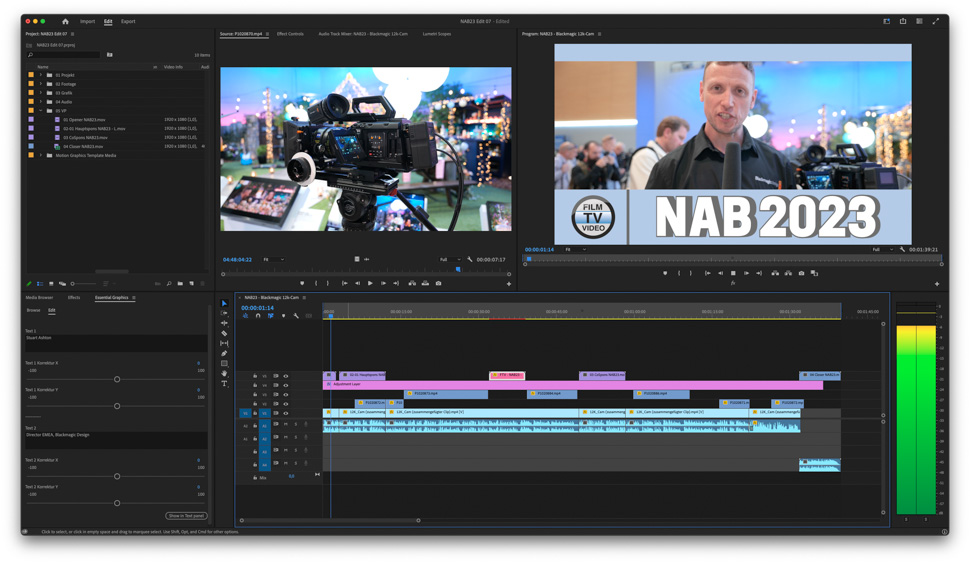Expand the 03 Grafik bin
The height and width of the screenshot is (563, 970).
tap(41, 93)
